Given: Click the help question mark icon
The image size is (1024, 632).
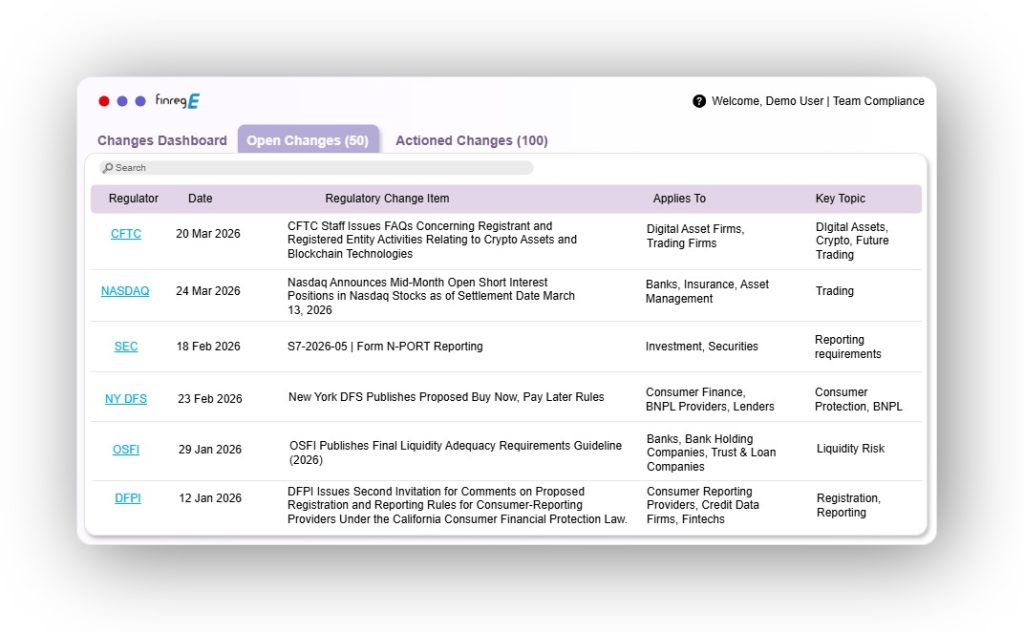Looking at the screenshot, I should point(699,101).
